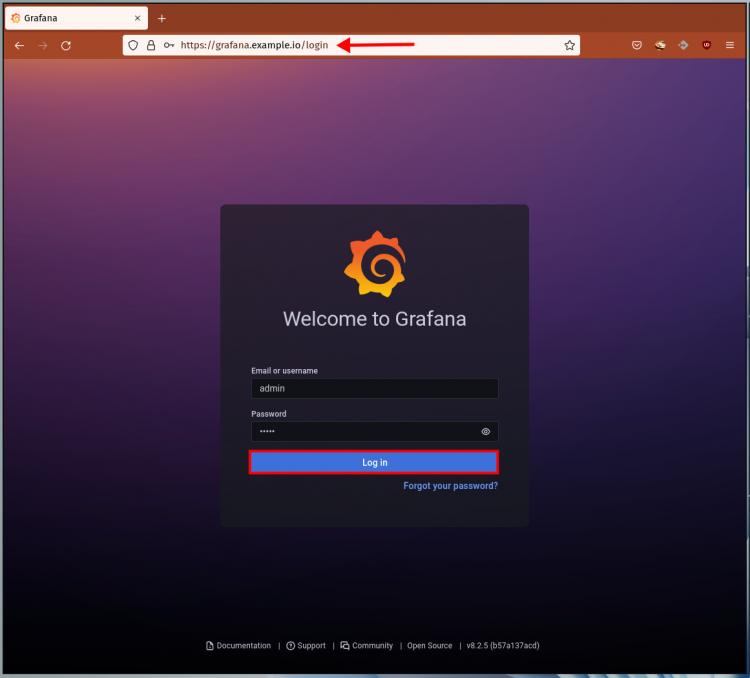This screenshot has width=750, height=678.
Task: Click the Welcome to Grafana heading
Action: 375,319
